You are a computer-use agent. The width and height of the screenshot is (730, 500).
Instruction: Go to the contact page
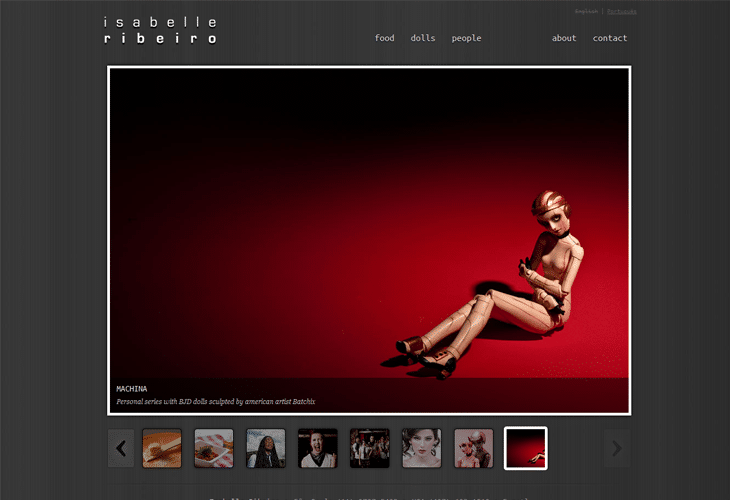[x=610, y=38]
